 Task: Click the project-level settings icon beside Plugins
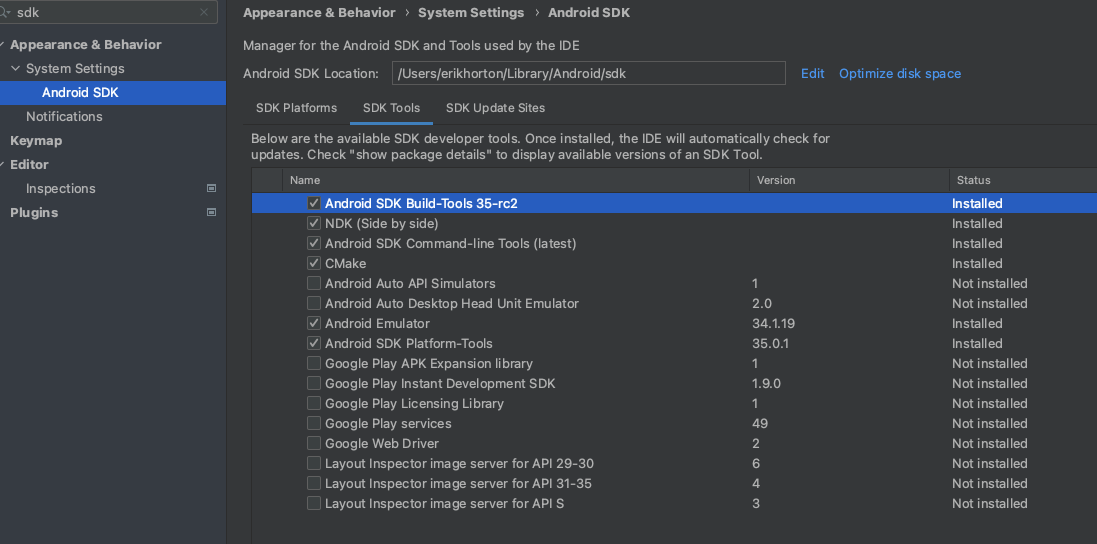[211, 212]
